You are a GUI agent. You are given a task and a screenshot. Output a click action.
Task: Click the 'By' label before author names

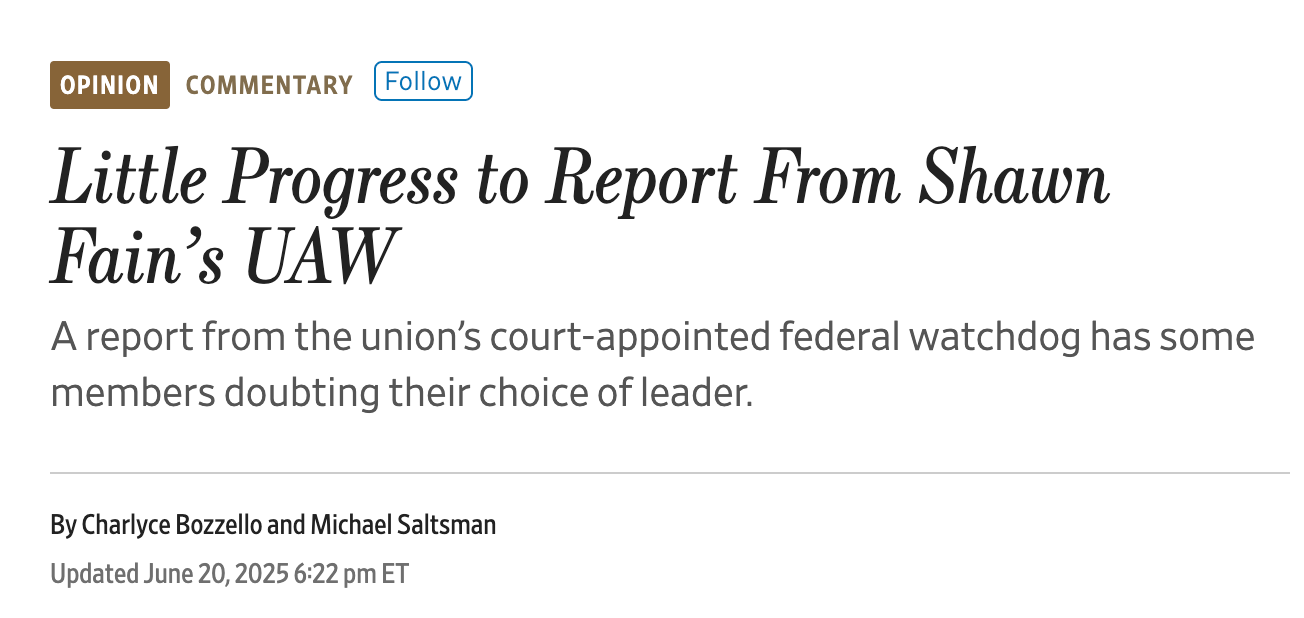point(62,523)
